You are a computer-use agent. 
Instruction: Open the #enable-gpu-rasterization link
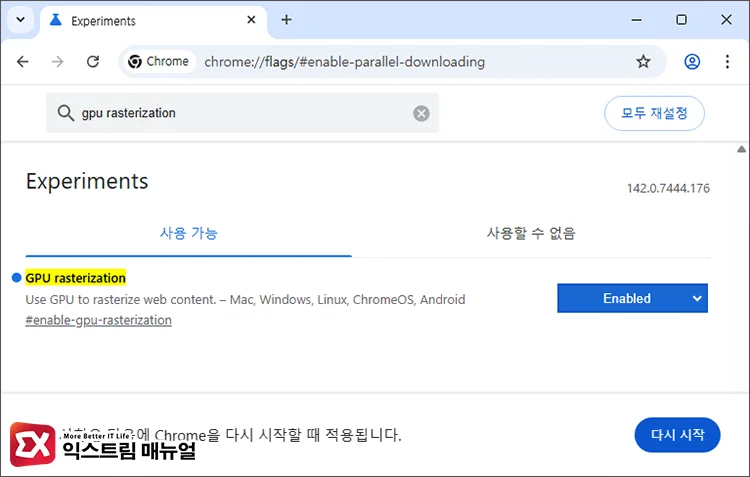click(99, 320)
